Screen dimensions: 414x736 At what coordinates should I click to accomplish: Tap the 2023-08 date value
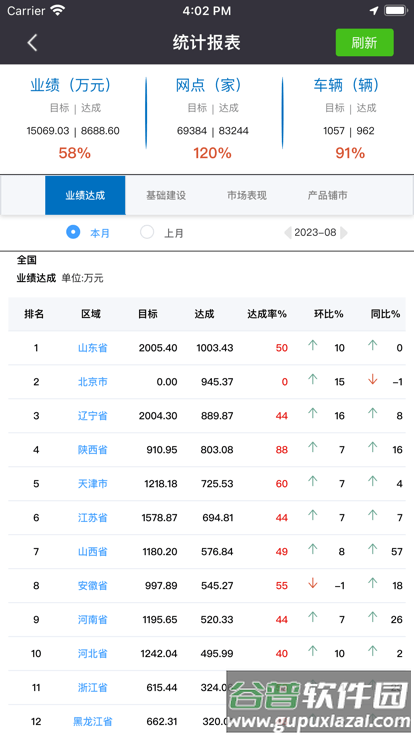(x=315, y=232)
